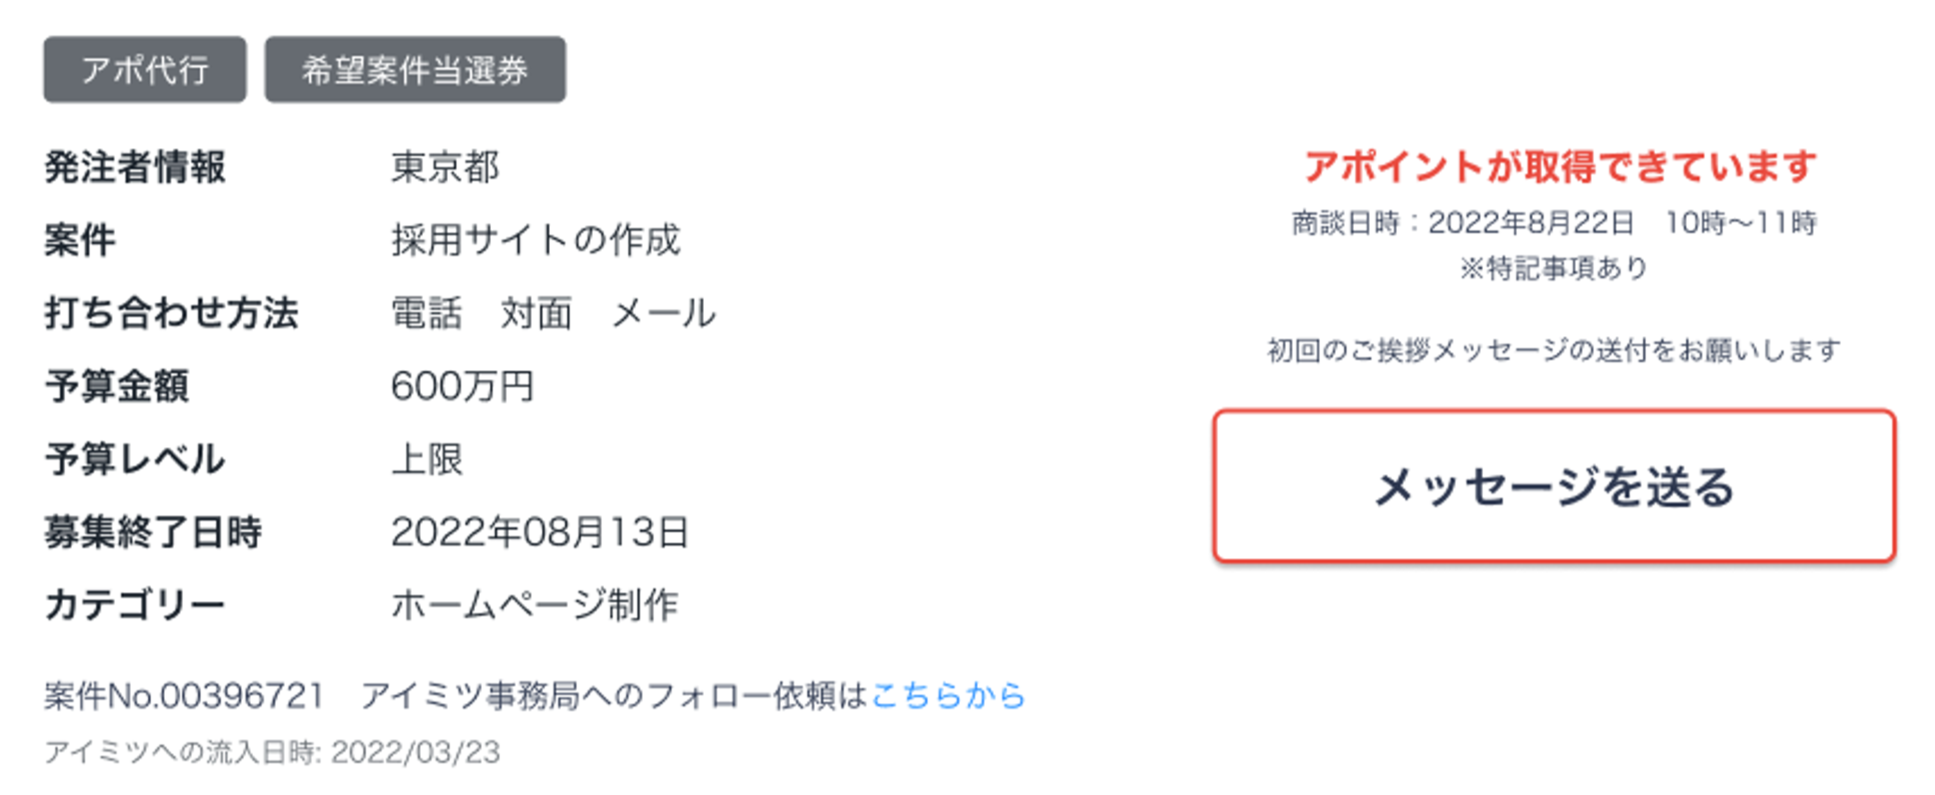Click the 希望案件当選券 tag
The height and width of the screenshot is (795, 1935).
click(415, 70)
